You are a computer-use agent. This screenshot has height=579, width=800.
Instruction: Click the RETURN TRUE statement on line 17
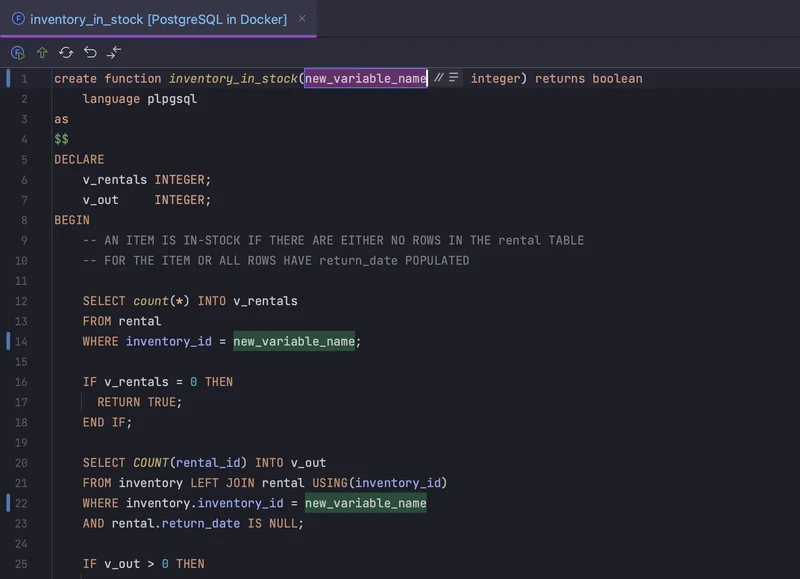click(x=138, y=402)
